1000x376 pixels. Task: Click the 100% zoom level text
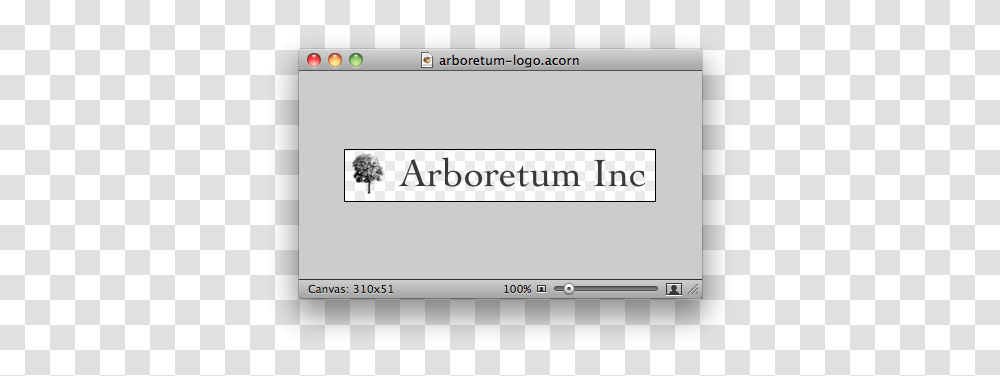click(x=517, y=289)
